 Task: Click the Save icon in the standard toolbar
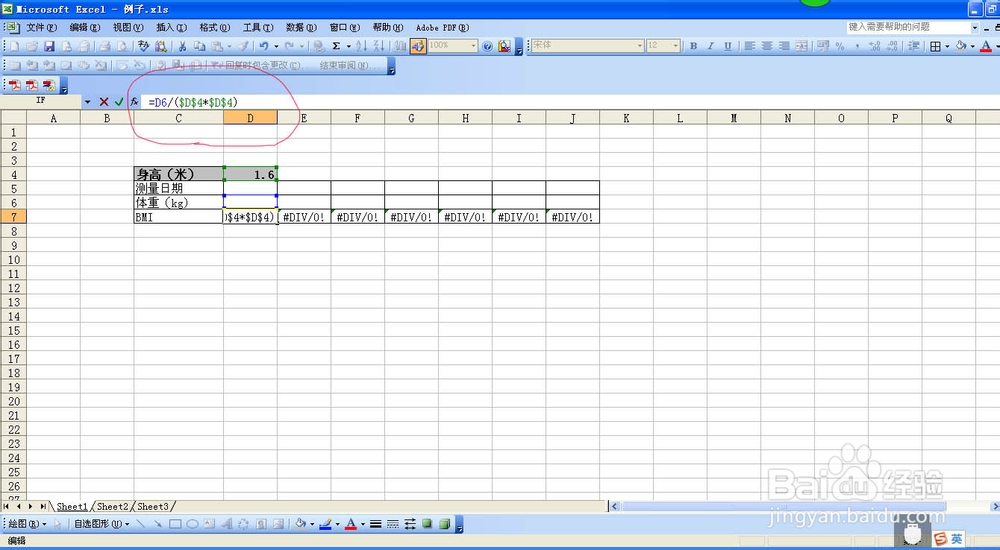tap(49, 46)
